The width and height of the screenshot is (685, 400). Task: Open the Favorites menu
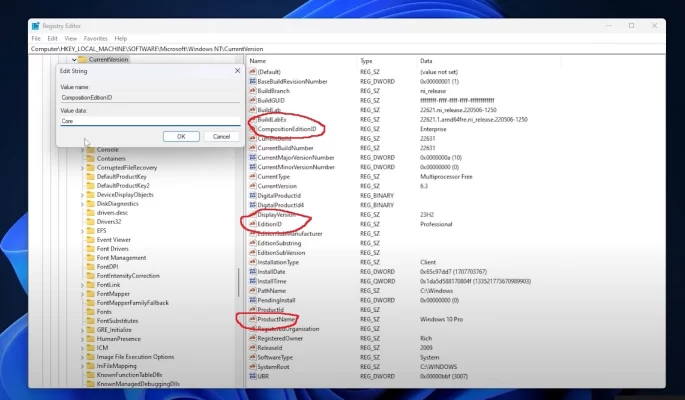click(x=95, y=38)
